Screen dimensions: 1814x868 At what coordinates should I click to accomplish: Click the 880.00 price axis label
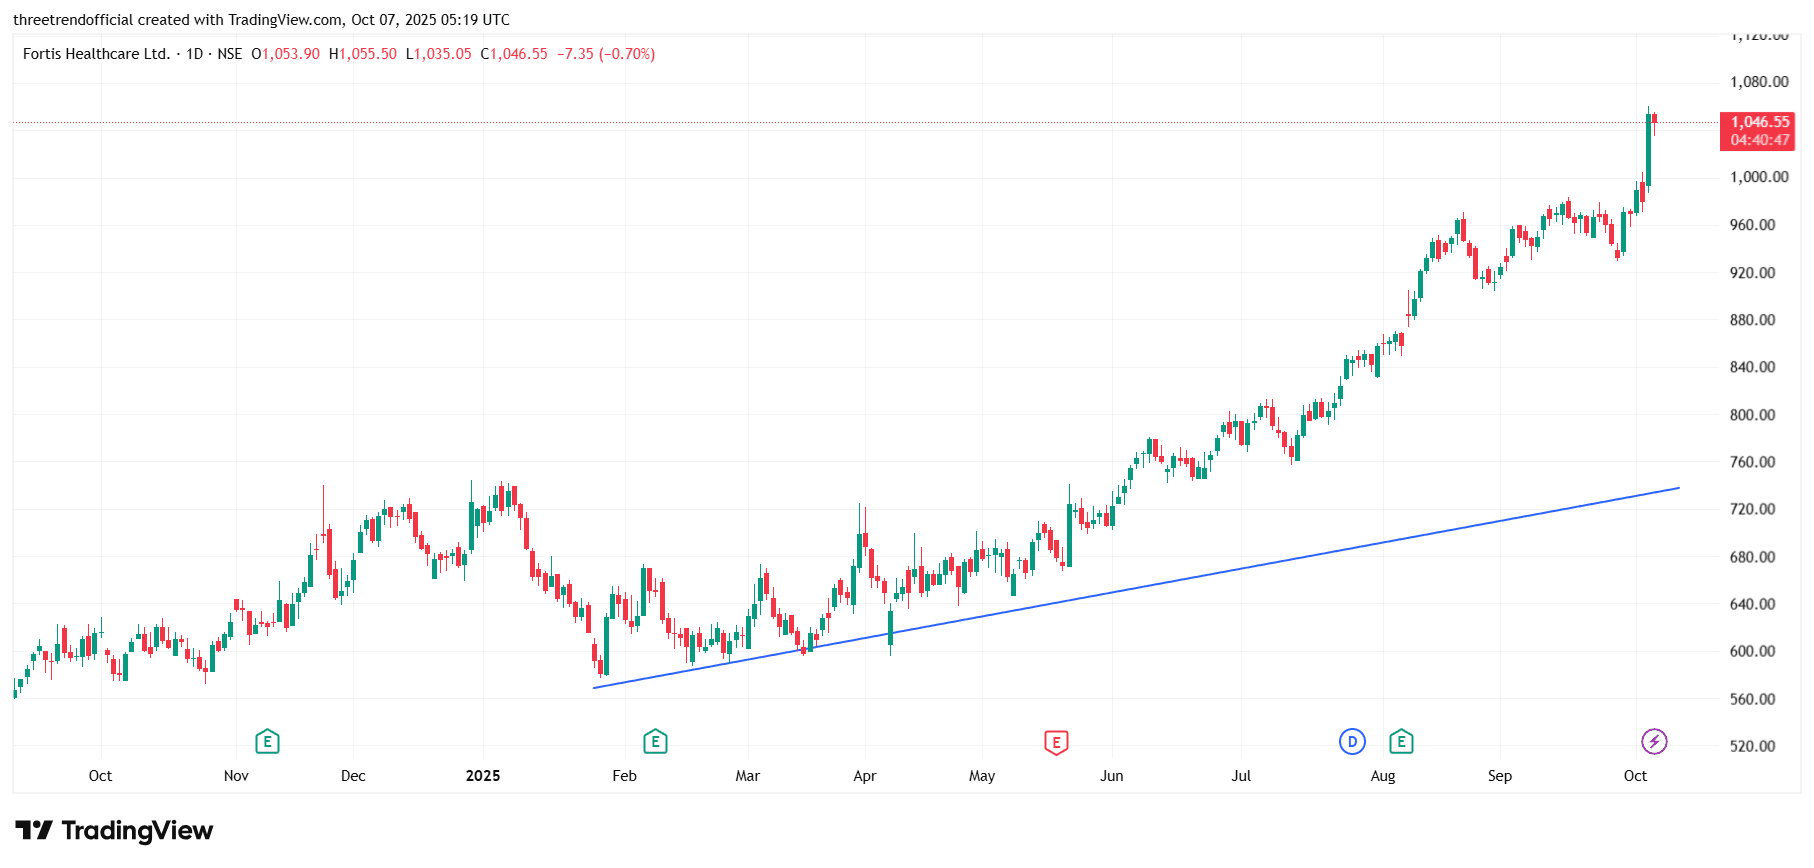pyautogui.click(x=1753, y=320)
